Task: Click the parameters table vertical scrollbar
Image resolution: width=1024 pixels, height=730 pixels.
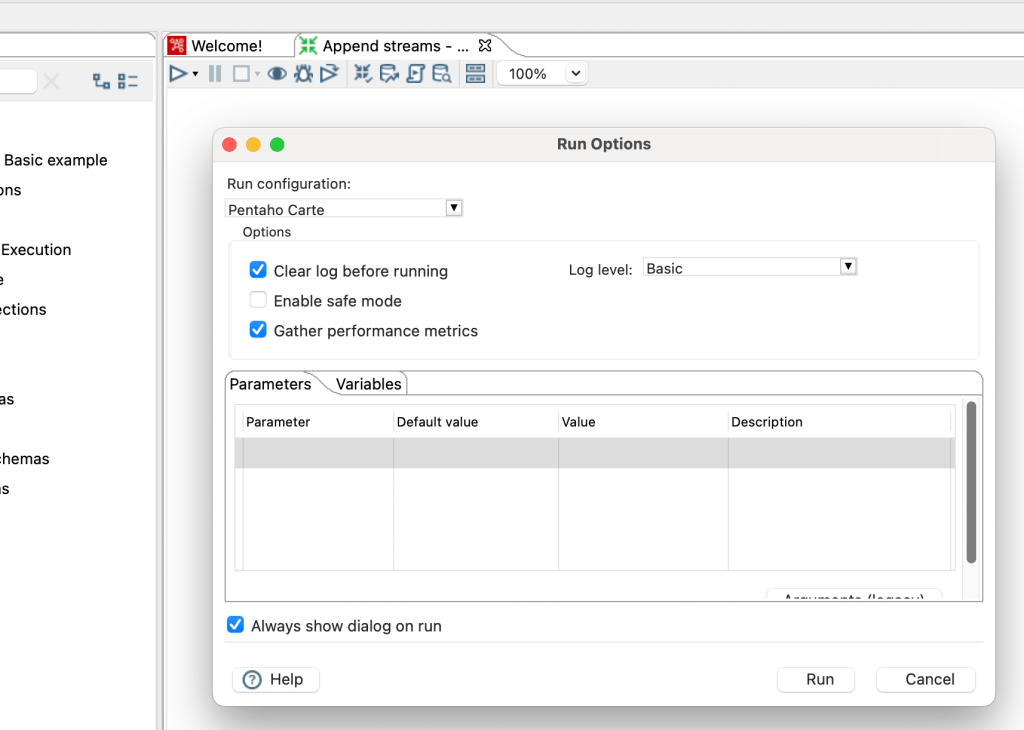Action: (x=970, y=481)
